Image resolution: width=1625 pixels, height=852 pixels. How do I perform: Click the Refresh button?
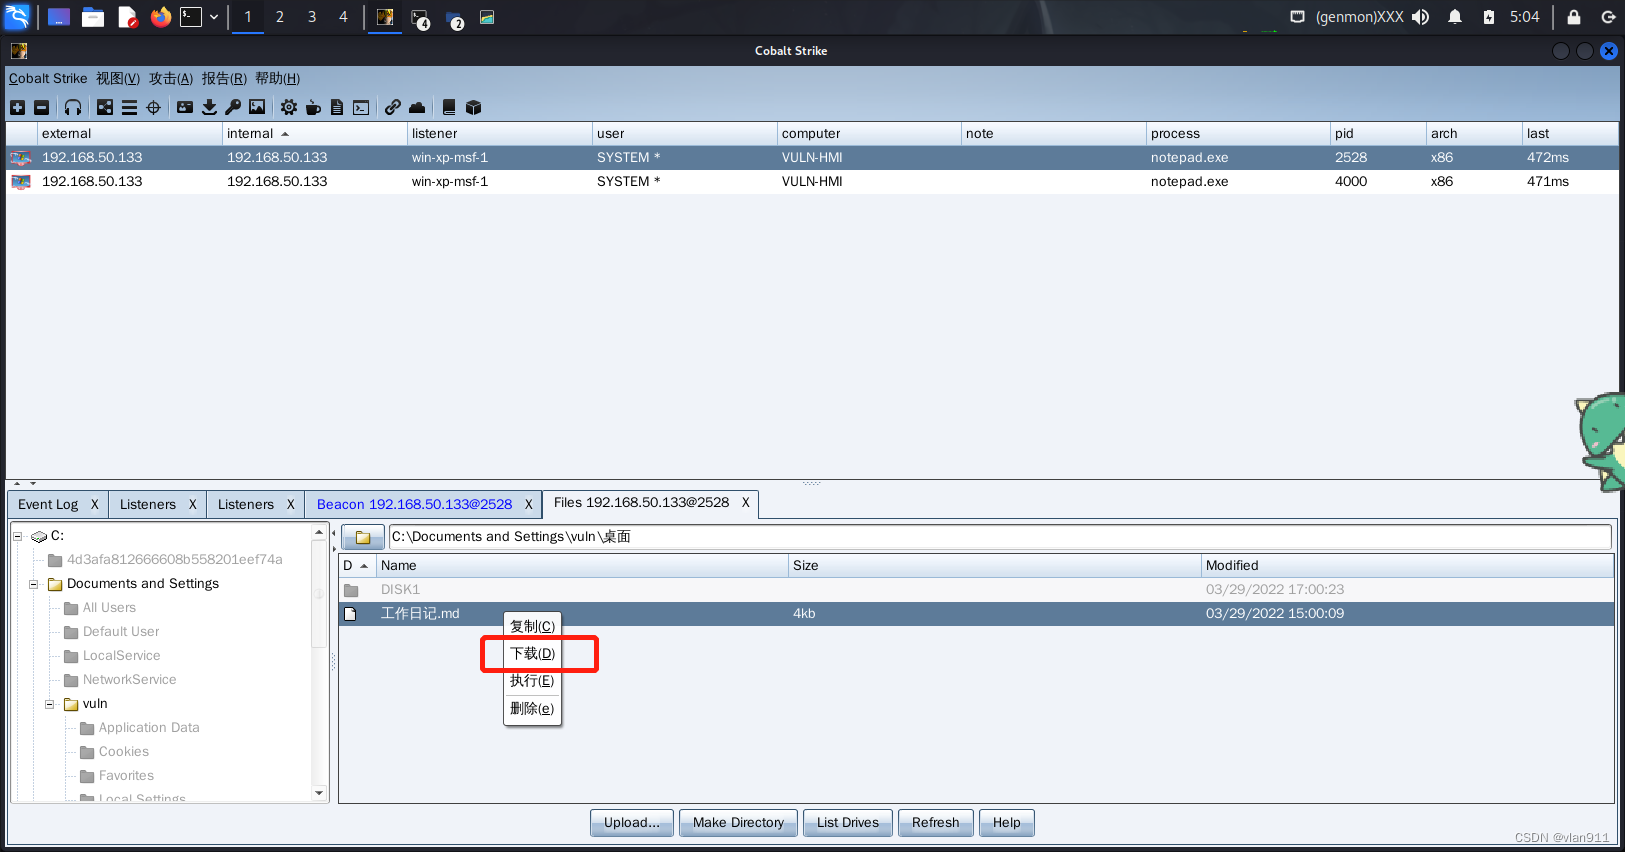pos(935,822)
